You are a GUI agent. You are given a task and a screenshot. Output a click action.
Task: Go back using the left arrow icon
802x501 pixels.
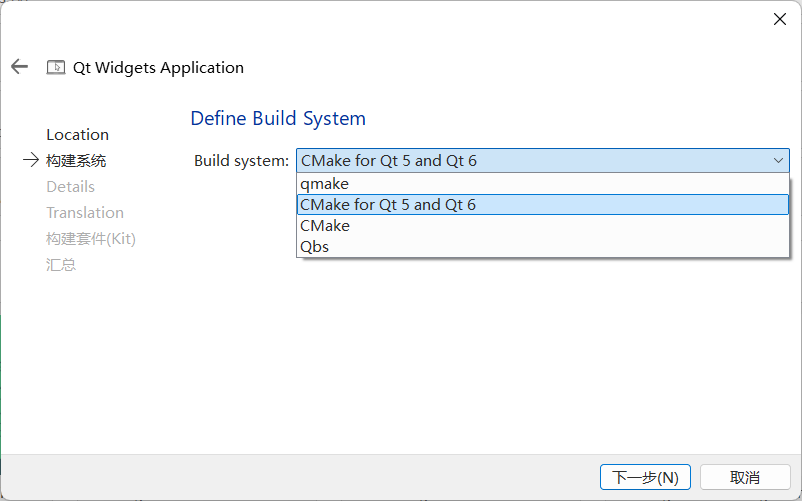pyautogui.click(x=19, y=66)
